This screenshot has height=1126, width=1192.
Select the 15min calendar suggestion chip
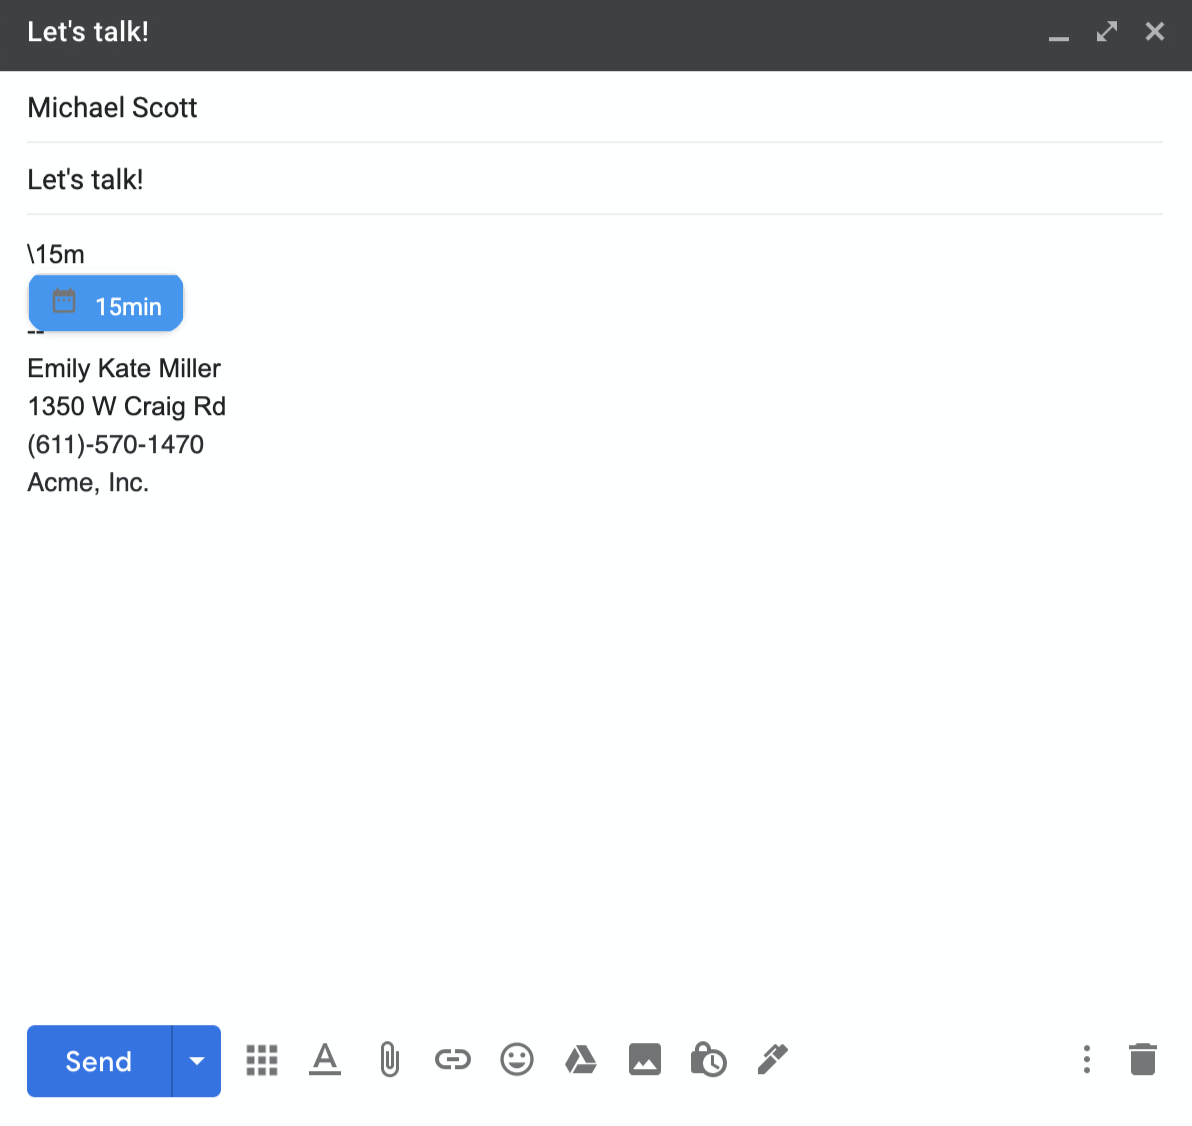(106, 303)
